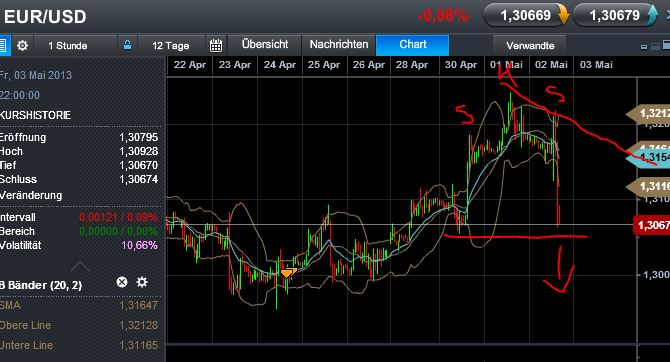670x362 pixels.
Task: Click the Untere Line value 1,31165
Action: point(138,345)
